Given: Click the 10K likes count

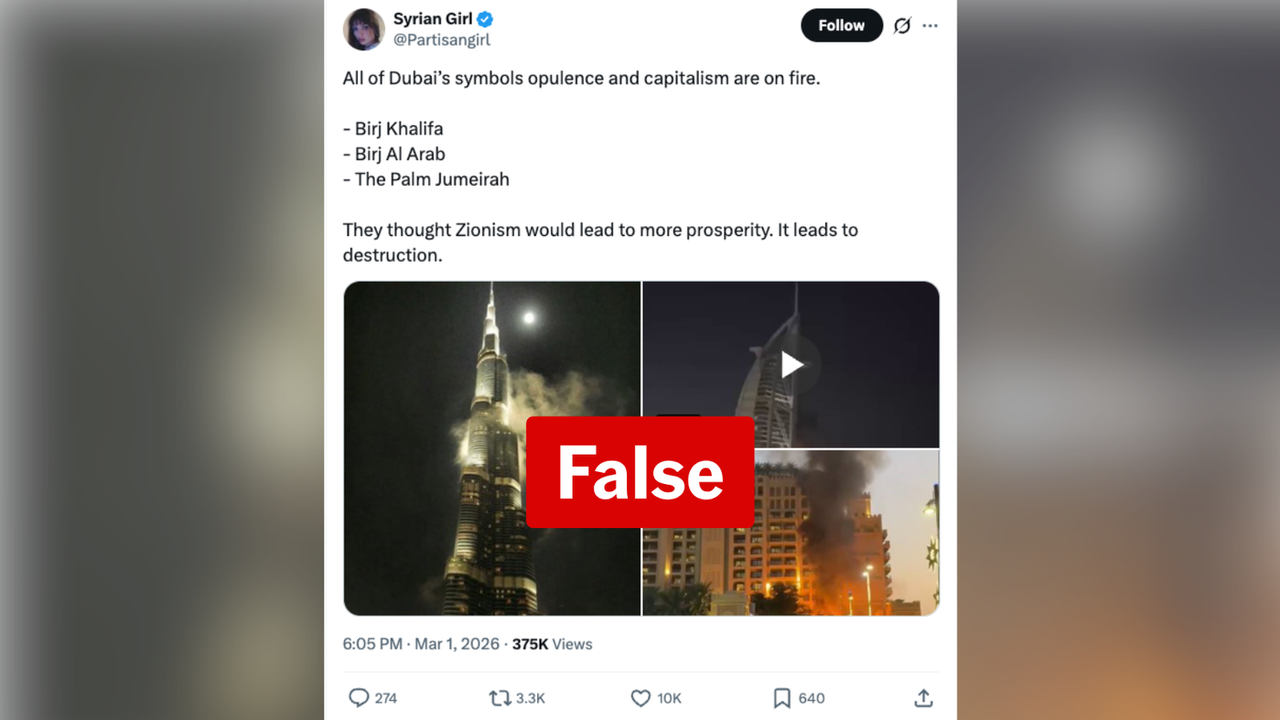Looking at the screenshot, I should 668,698.
